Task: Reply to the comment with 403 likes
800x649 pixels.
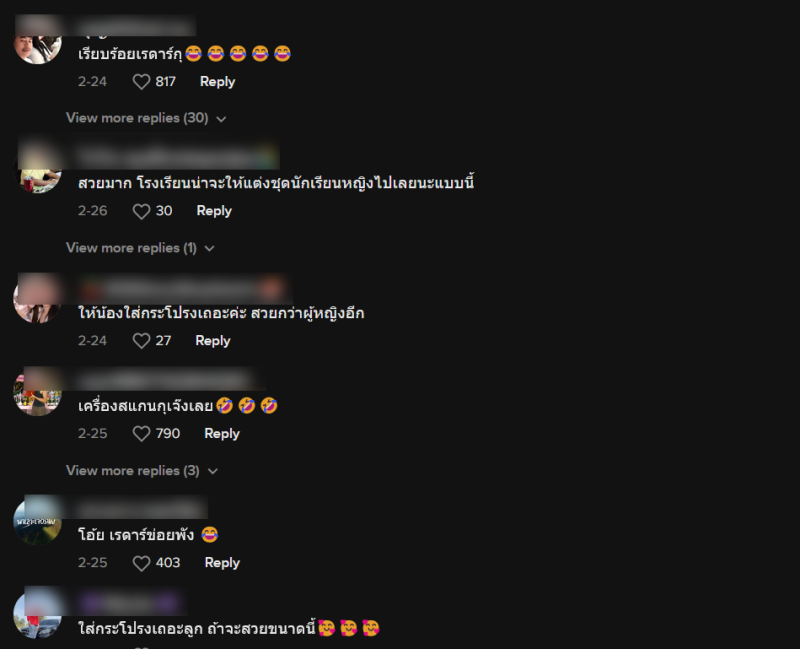Action: [222, 563]
